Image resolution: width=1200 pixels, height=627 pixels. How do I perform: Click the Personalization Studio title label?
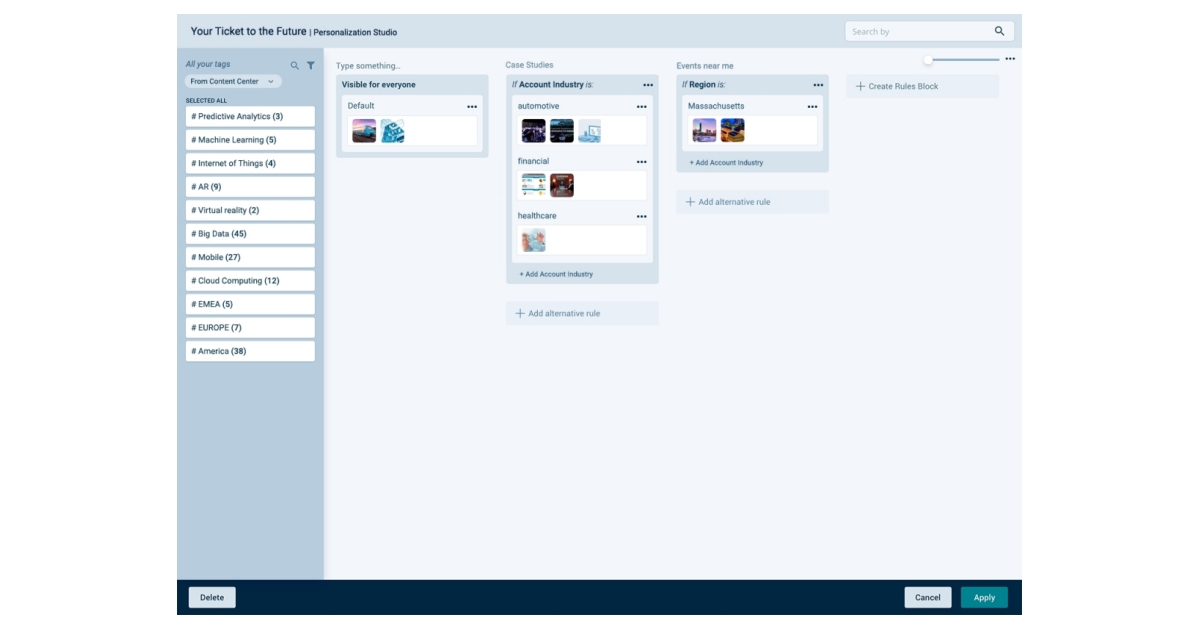coord(356,31)
